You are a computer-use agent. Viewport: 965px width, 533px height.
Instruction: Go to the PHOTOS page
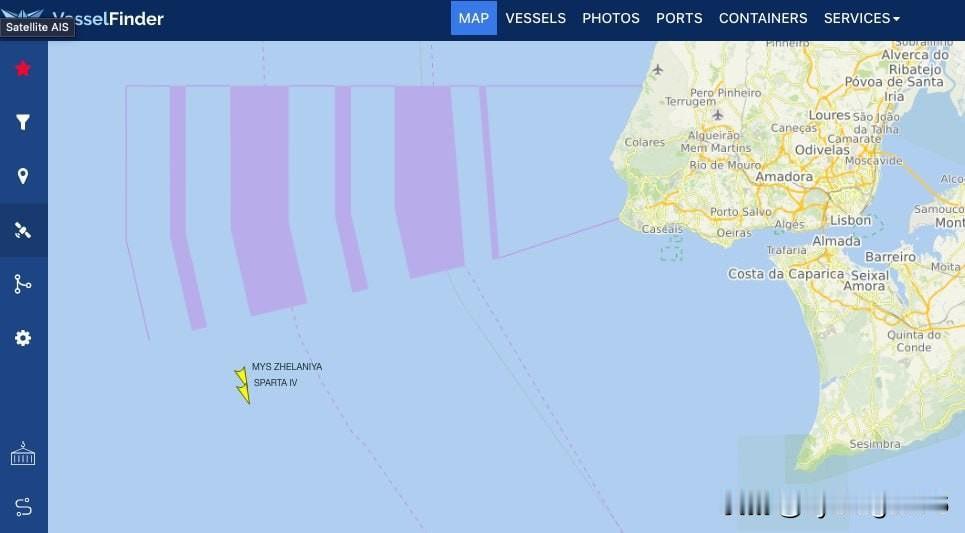[x=611, y=18]
